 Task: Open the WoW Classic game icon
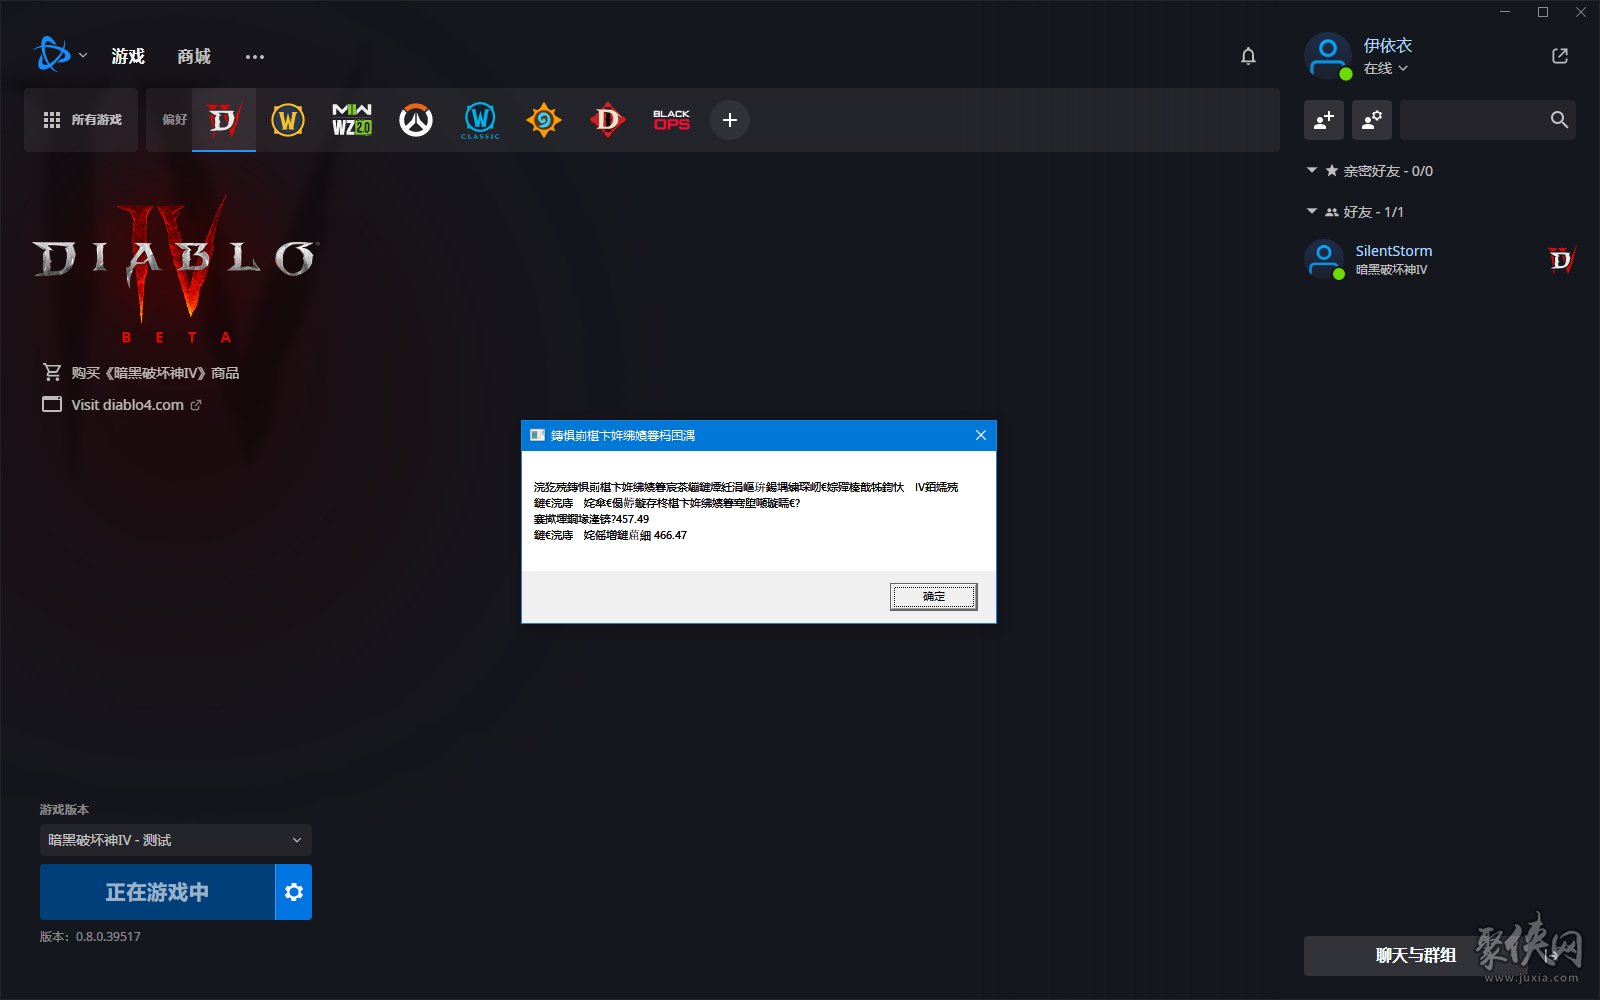480,120
